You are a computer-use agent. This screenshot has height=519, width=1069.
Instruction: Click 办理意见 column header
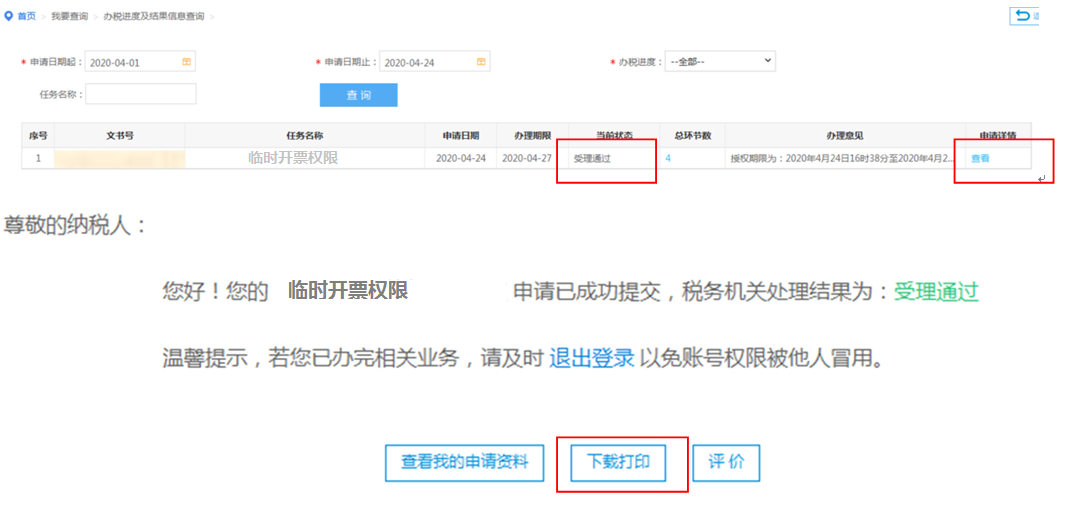click(x=845, y=136)
